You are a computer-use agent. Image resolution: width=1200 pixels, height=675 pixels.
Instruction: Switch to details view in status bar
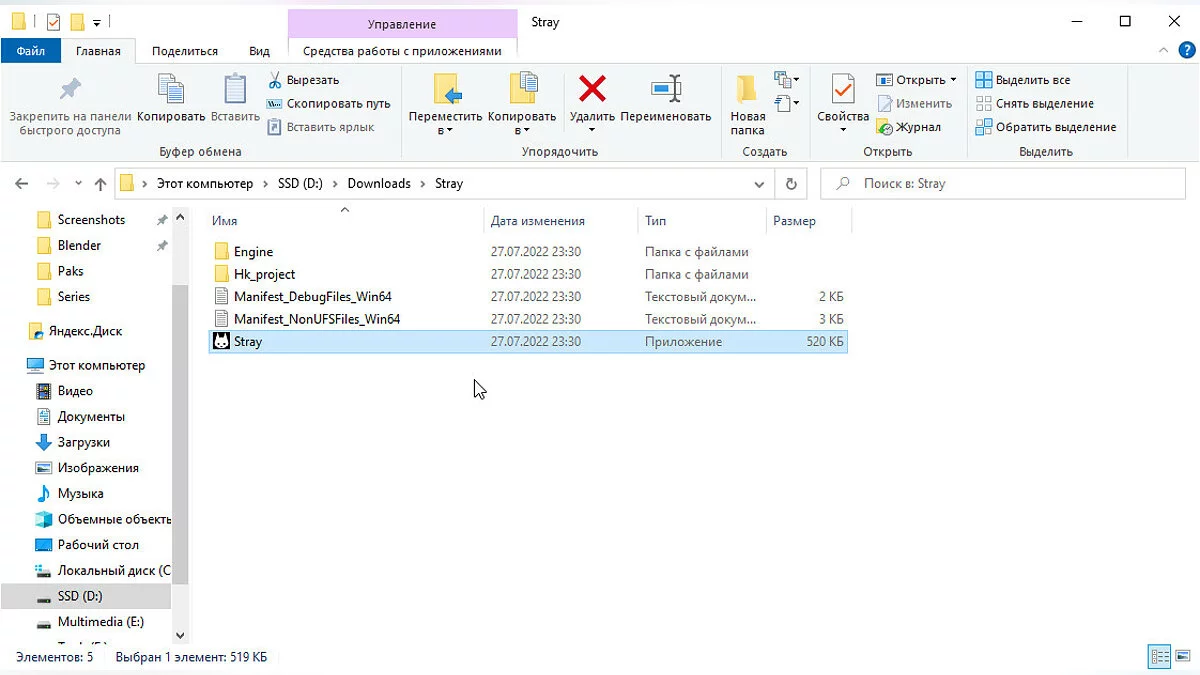coord(1160,657)
